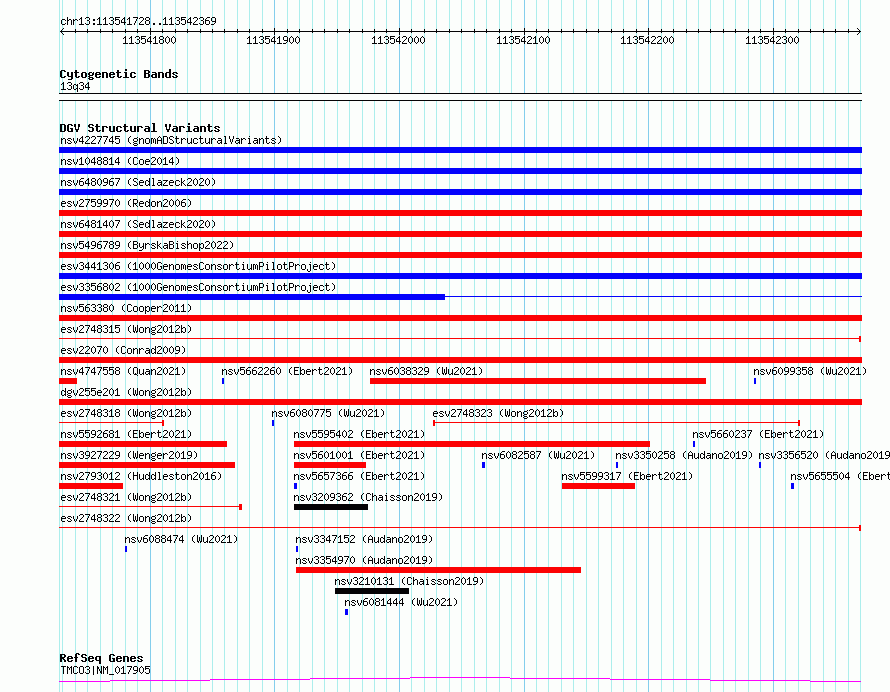Screen dimensions: 890x692
Task: Open nsv3209362 (Chaisson2019) variant
Action: 368,497
